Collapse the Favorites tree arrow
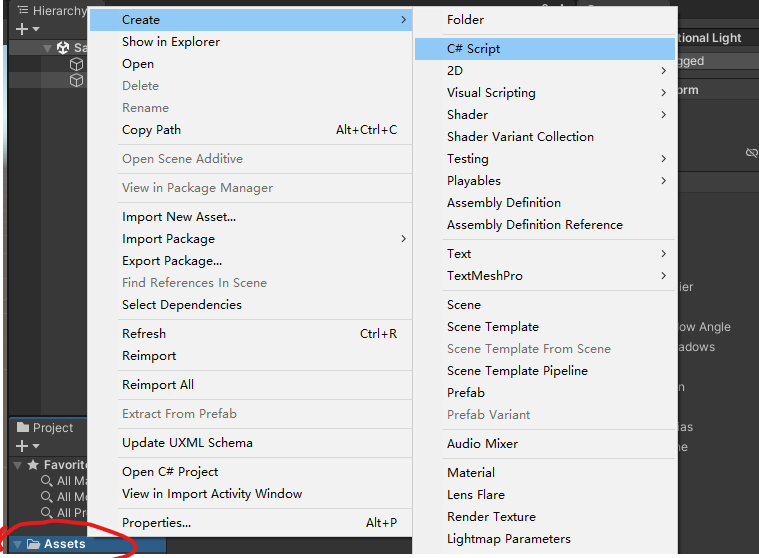This screenshot has width=759, height=558. click(17, 465)
